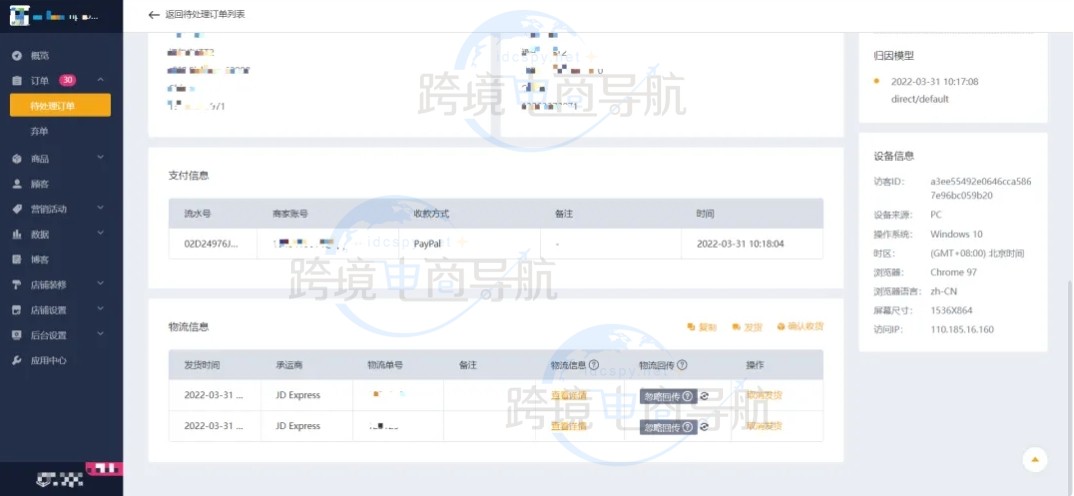This screenshot has width=1074, height=496.
Task: Select 待处理订单 in the sidebar
Action: point(60,106)
